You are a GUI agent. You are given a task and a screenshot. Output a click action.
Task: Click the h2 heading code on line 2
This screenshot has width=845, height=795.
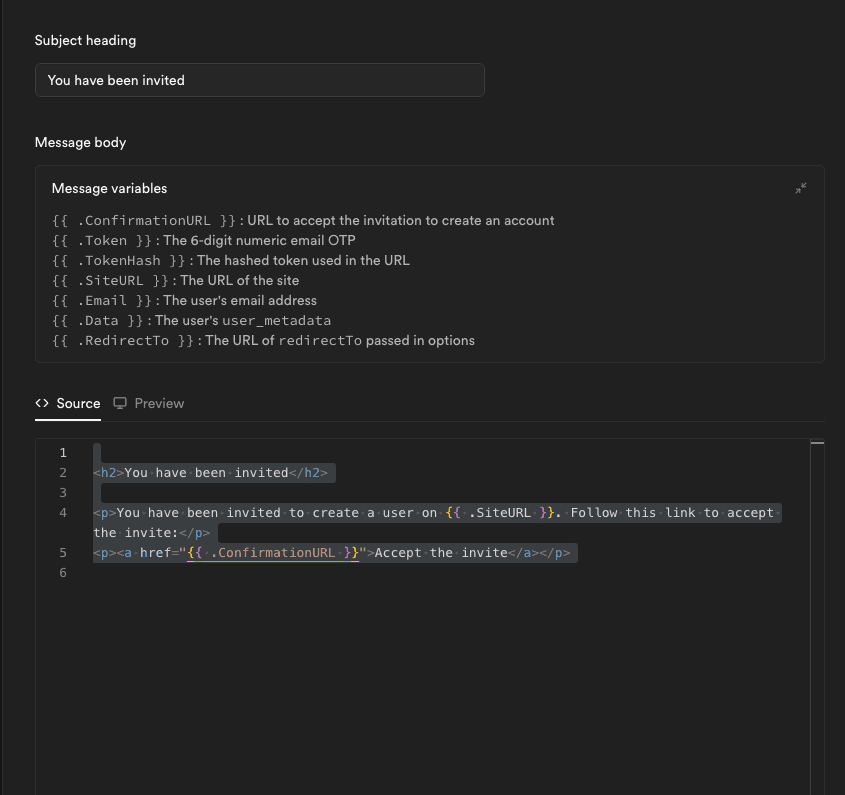[x=210, y=473]
